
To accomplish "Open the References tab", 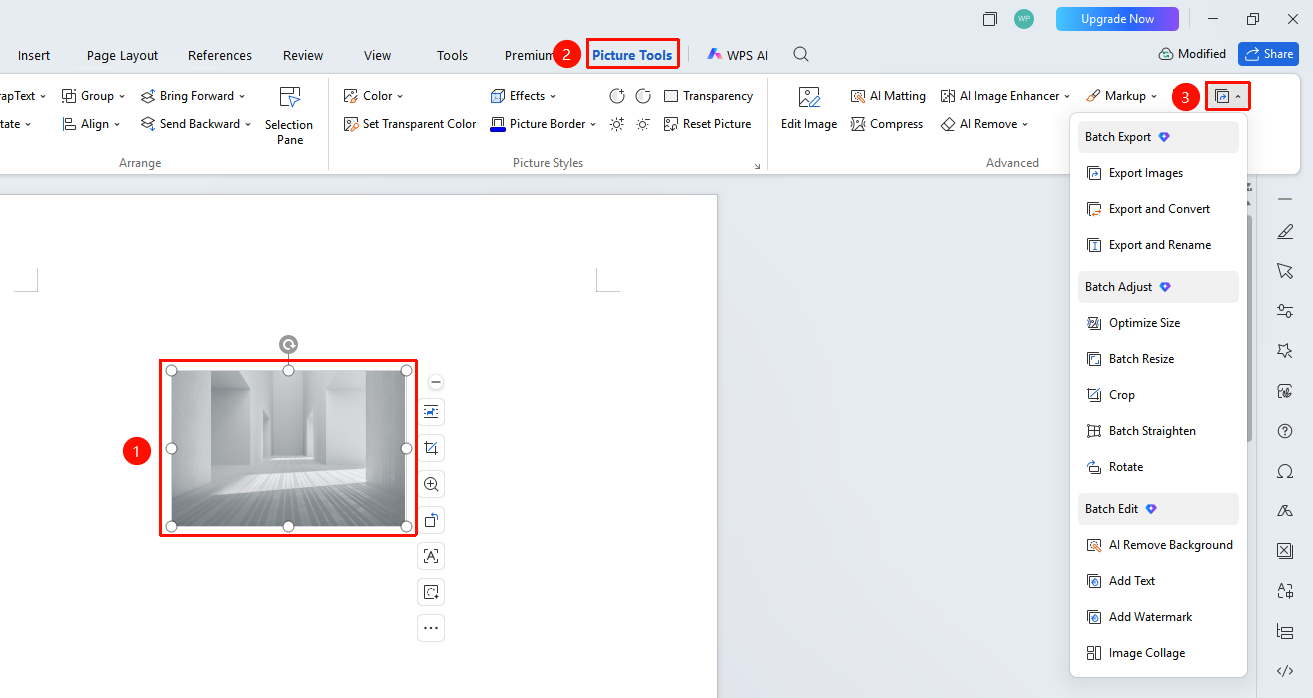I will coord(220,55).
